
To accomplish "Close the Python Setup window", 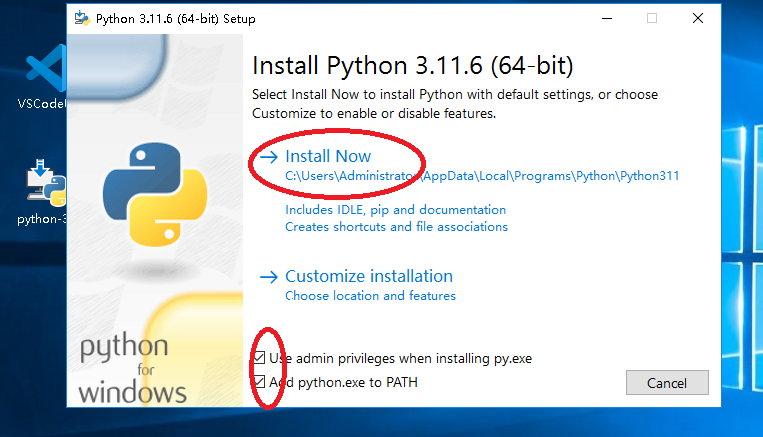I will click(x=698, y=18).
